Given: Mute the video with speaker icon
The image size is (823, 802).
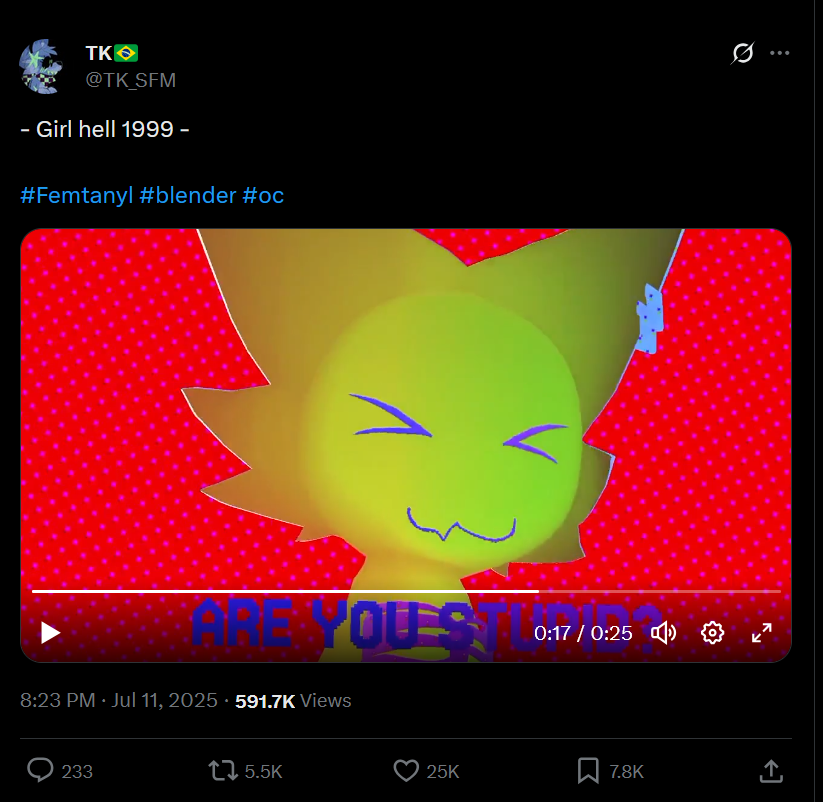Looking at the screenshot, I should pos(663,633).
